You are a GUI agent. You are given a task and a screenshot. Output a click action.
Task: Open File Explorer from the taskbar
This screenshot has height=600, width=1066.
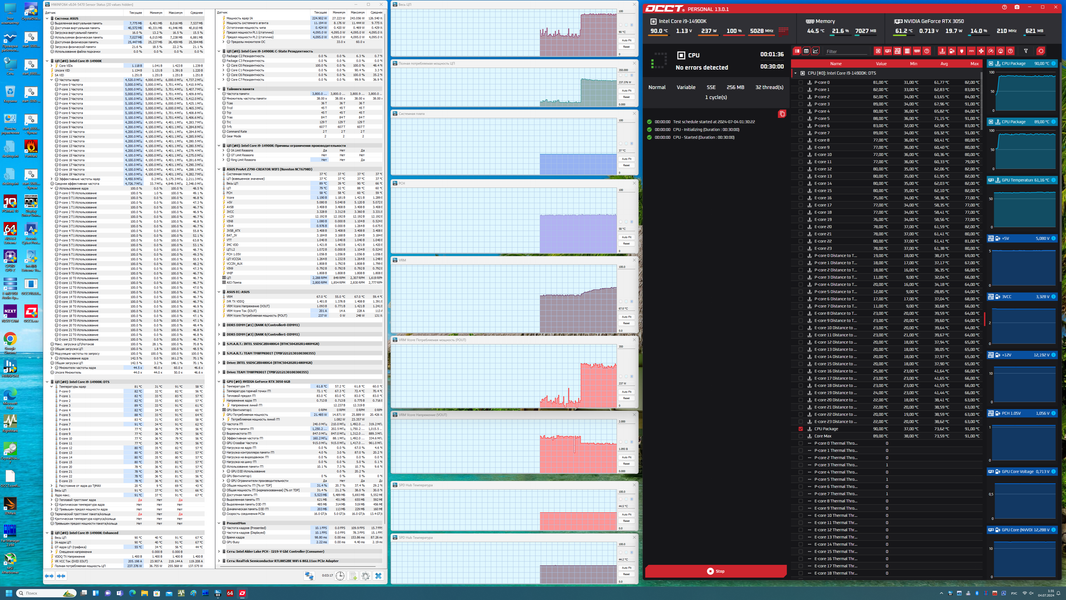pyautogui.click(x=144, y=593)
